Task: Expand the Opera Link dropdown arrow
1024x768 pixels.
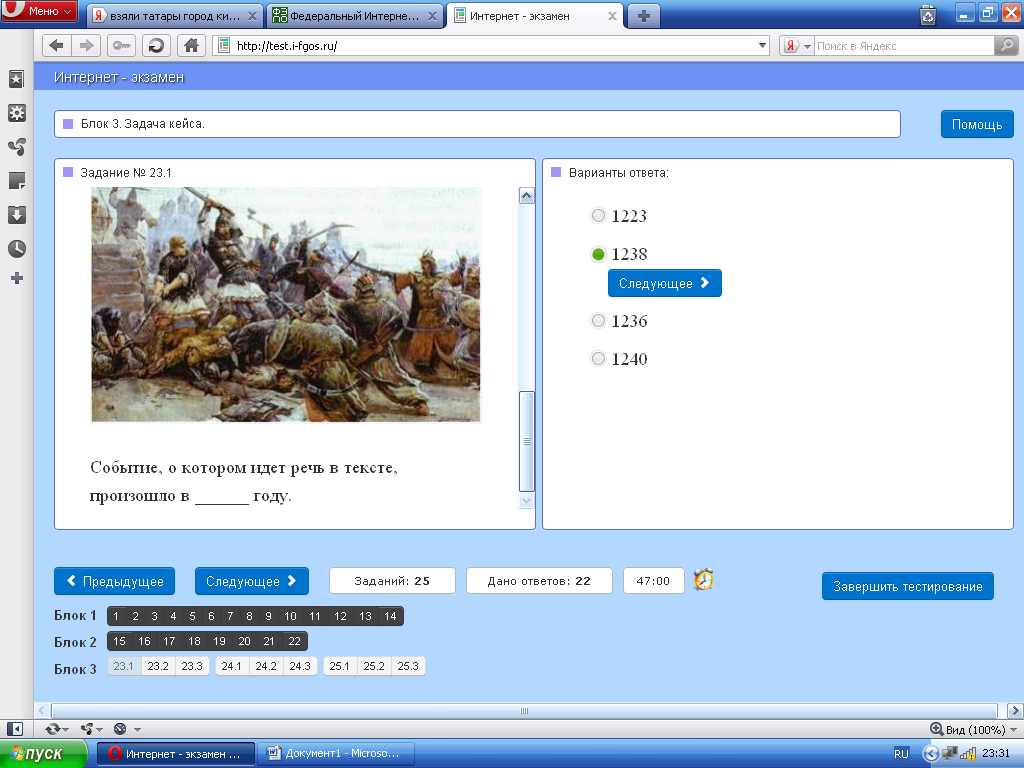Action: (x=66, y=729)
